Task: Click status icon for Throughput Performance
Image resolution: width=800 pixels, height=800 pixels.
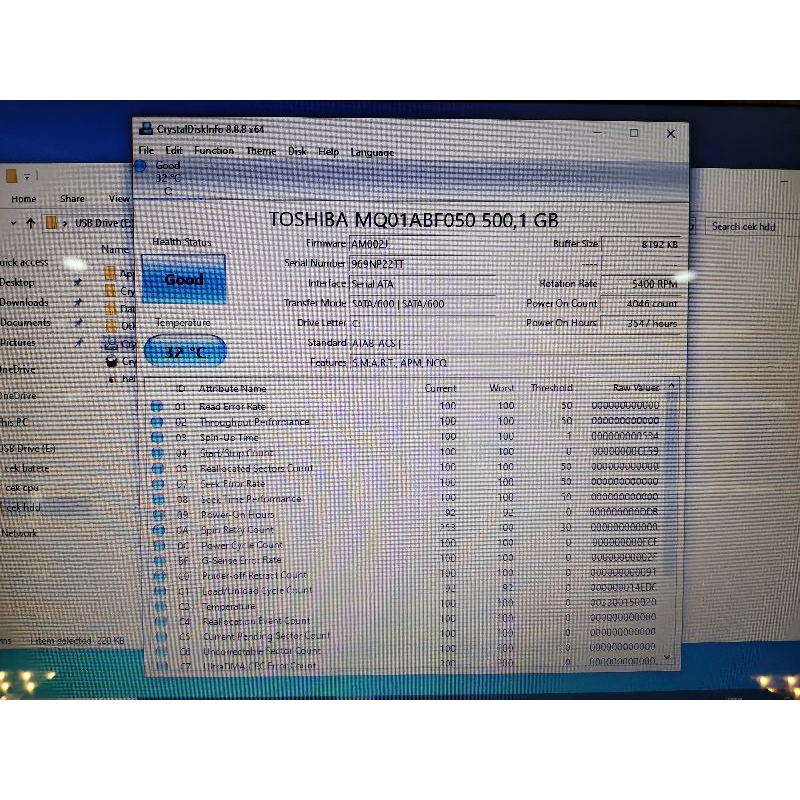Action: 157,422
